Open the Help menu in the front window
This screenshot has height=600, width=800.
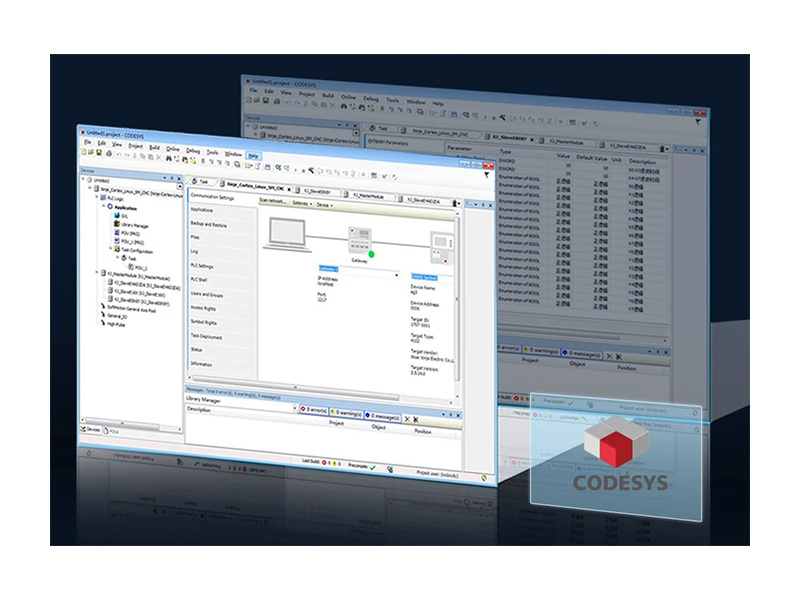point(253,155)
